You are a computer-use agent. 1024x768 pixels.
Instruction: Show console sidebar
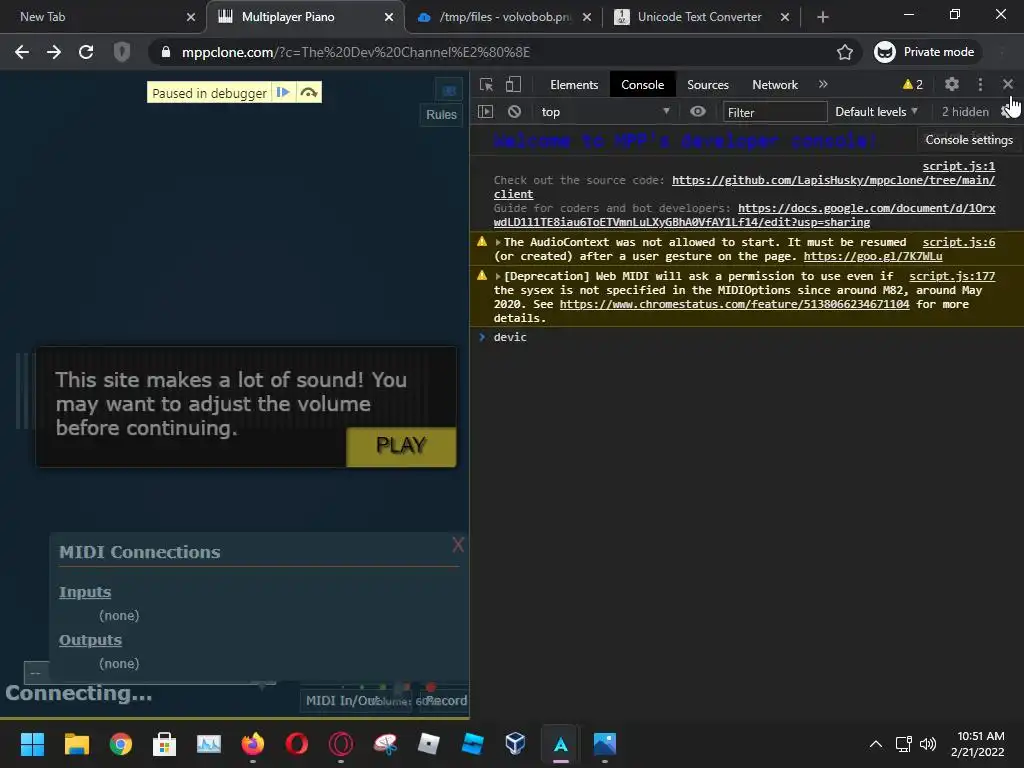485,112
